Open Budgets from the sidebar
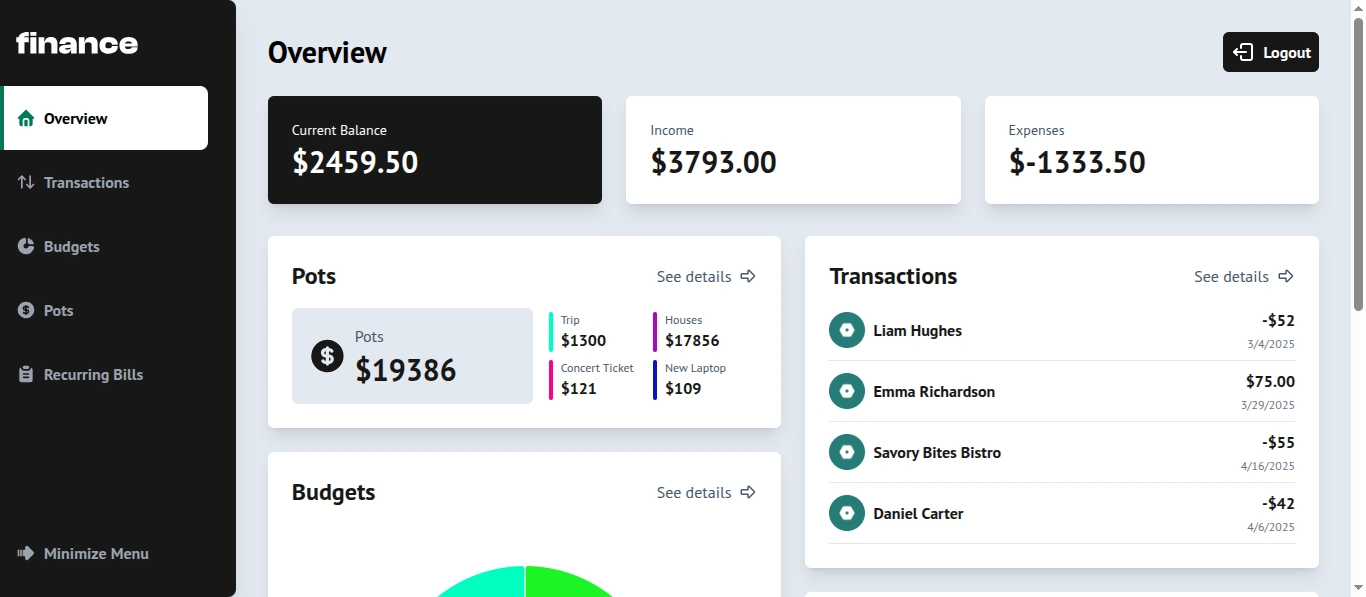Screen dimensions: 1366x597 click(104, 246)
